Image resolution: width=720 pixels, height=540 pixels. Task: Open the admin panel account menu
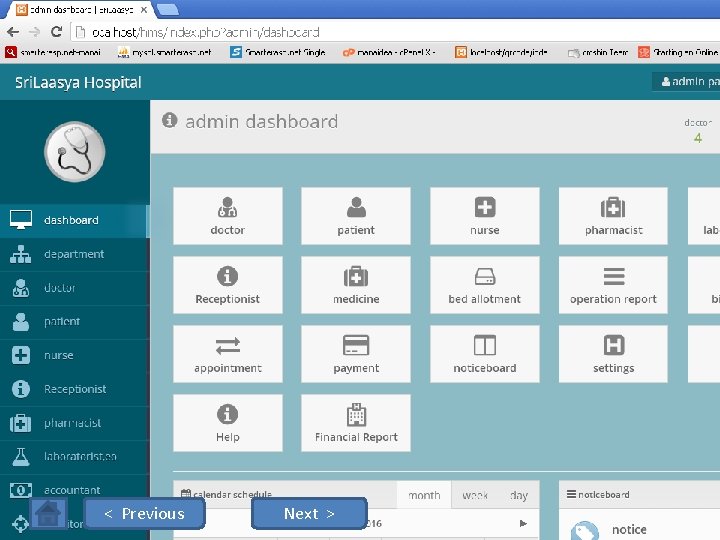tap(686, 82)
